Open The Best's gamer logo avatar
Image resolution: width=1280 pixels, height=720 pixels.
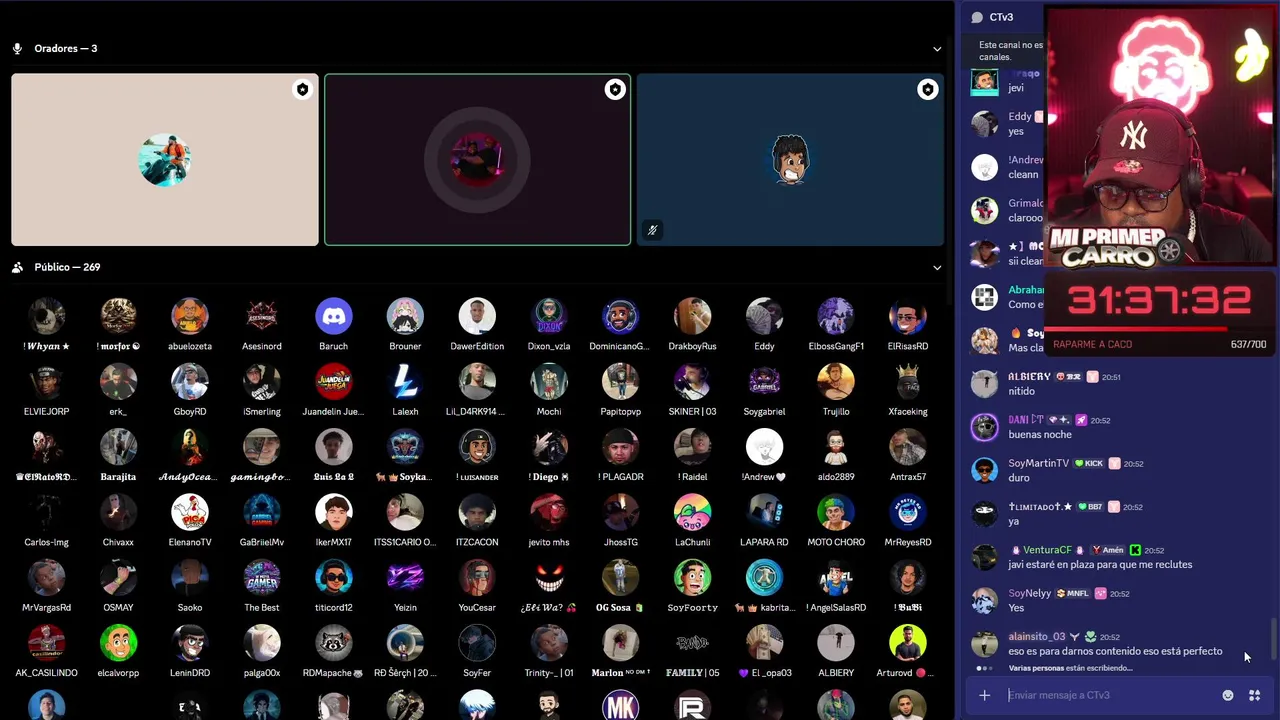pyautogui.click(x=262, y=577)
